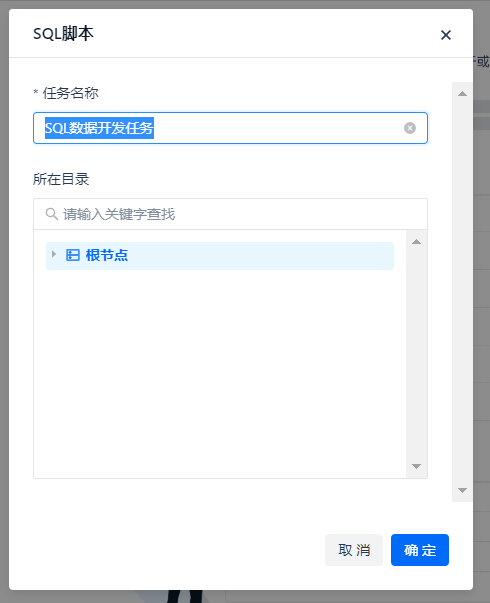Click the 确定 button

tap(420, 550)
